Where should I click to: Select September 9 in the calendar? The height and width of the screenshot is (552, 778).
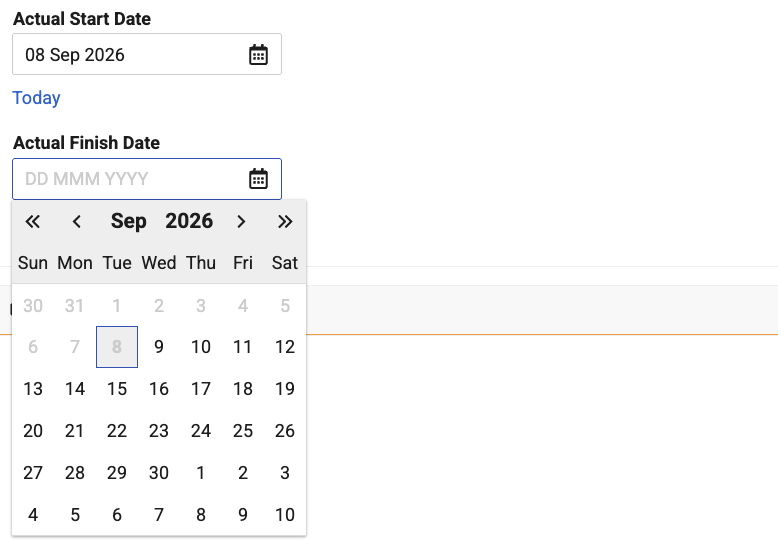(159, 347)
